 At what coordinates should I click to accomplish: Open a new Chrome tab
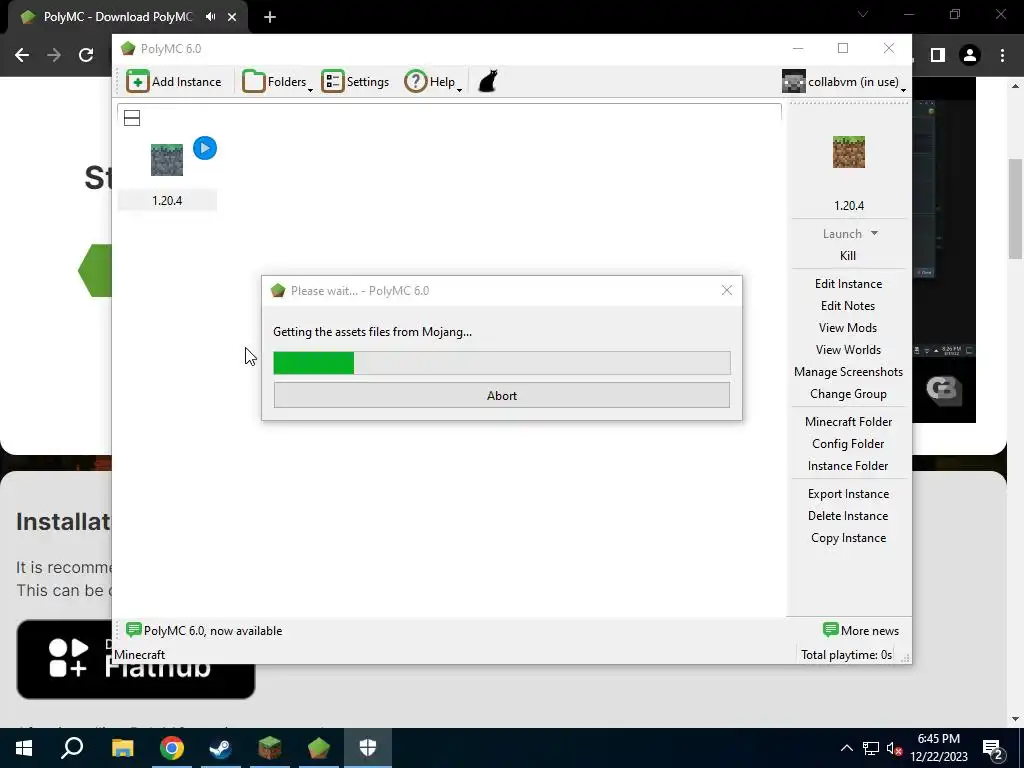[x=270, y=17]
